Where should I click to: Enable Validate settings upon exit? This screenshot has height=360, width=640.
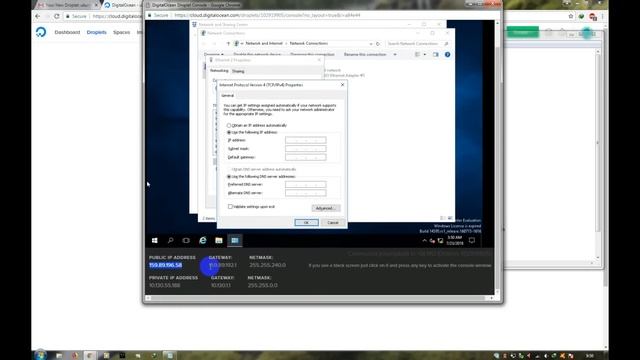pos(230,207)
